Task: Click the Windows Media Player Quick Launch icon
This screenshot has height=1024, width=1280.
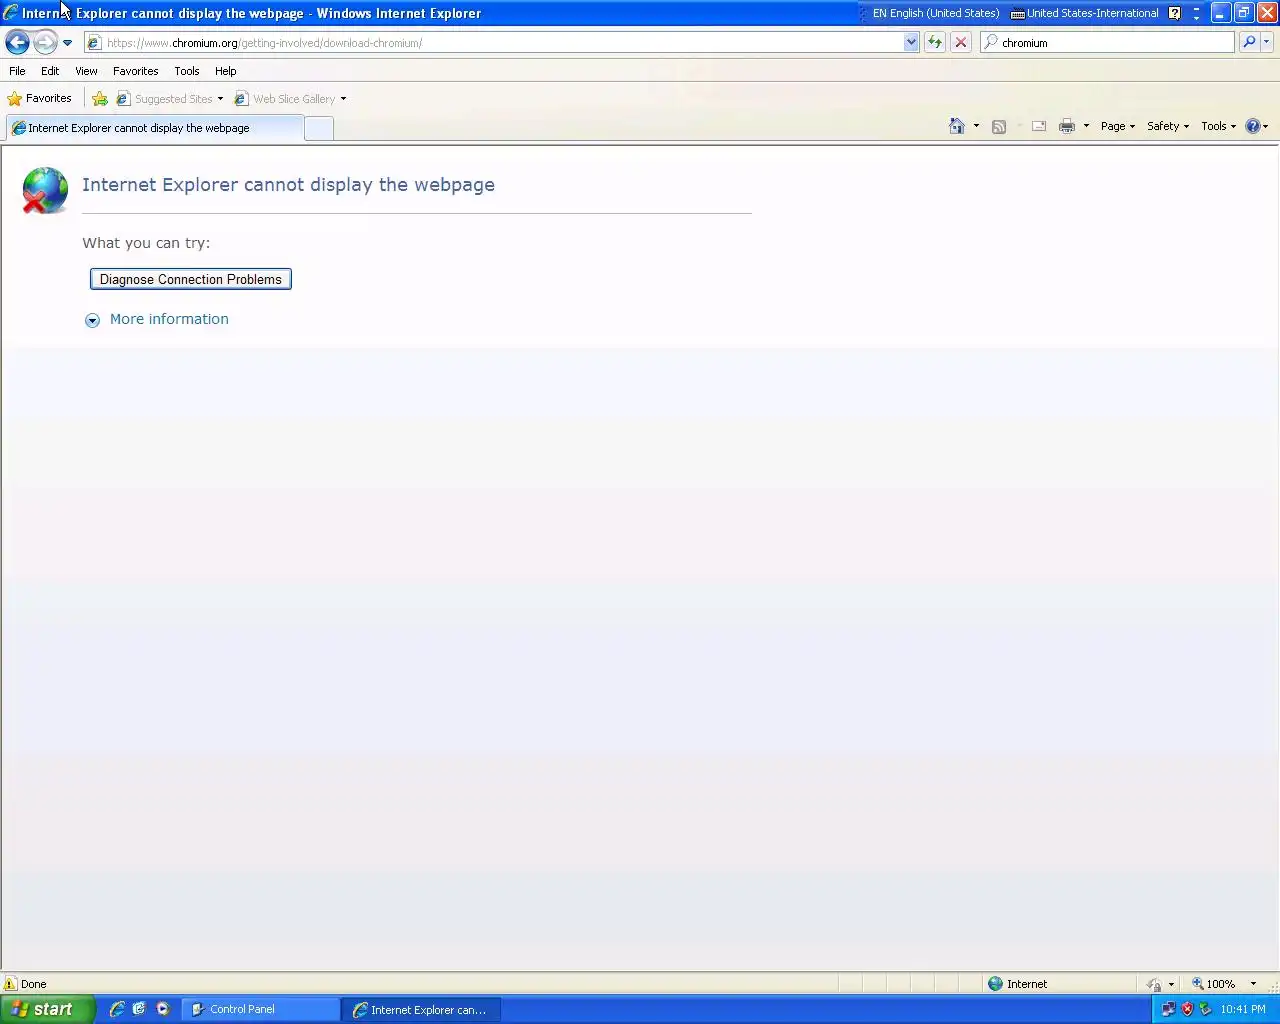Action: (163, 1009)
